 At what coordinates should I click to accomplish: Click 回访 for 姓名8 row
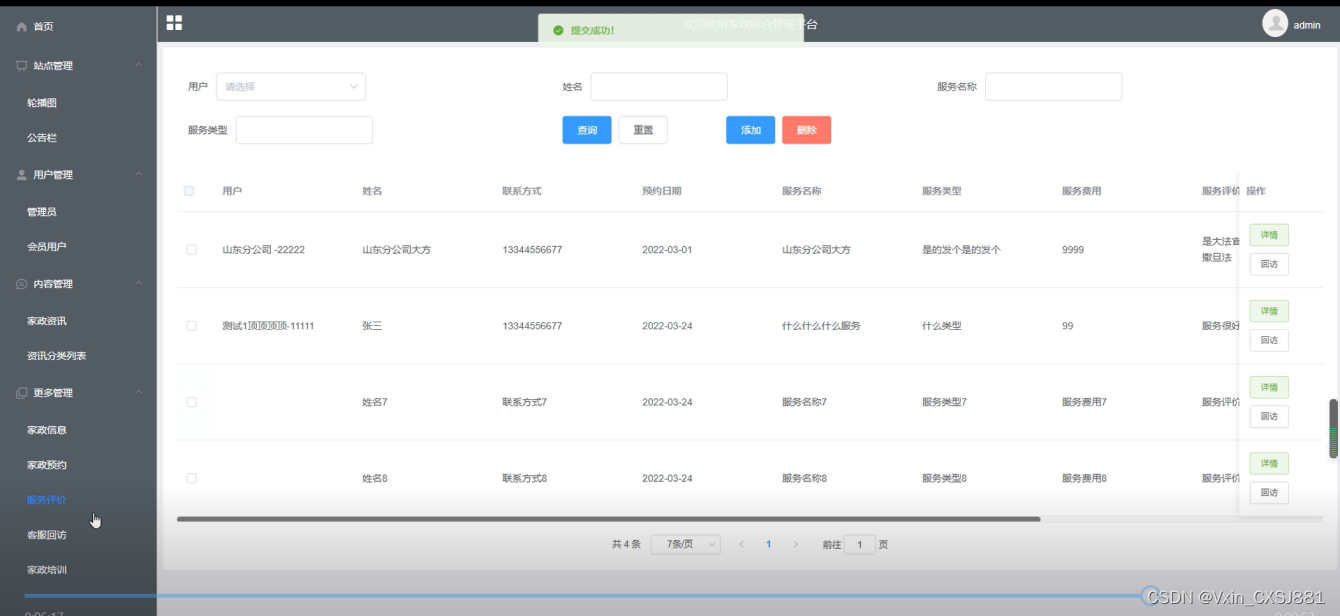pos(1269,492)
